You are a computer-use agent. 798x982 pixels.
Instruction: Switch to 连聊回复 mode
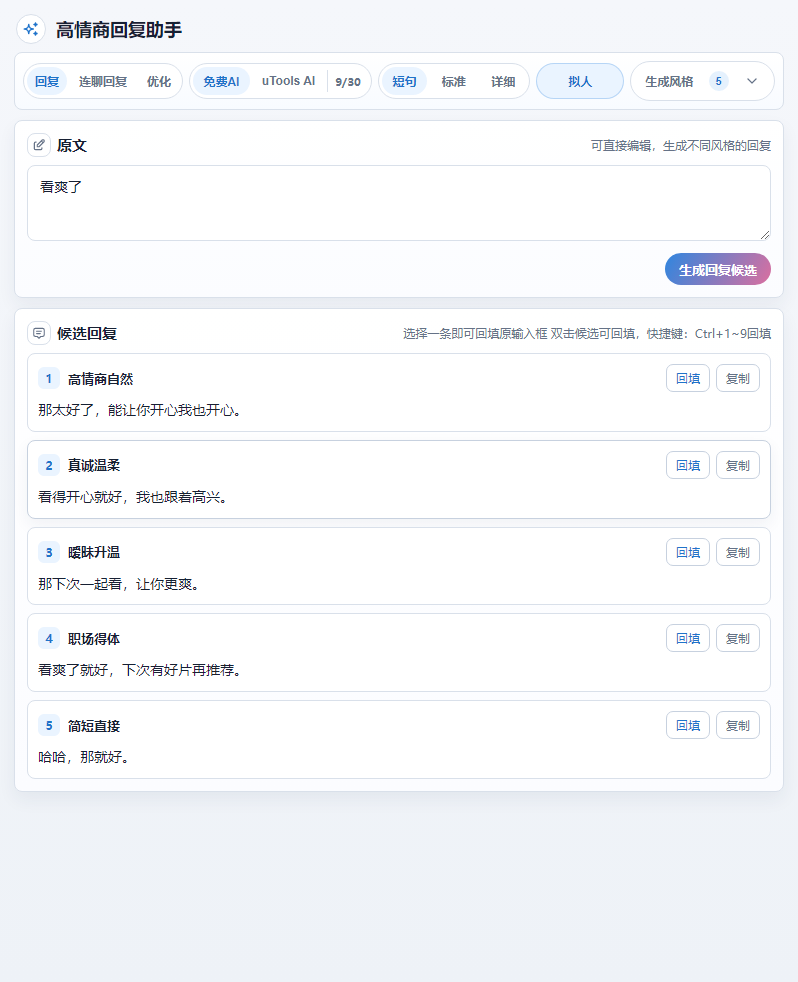[x=103, y=81]
